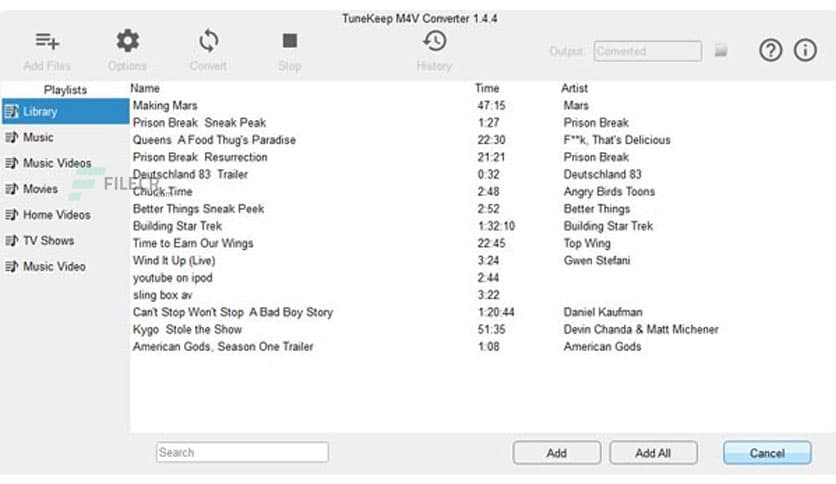Open the Music Video playlist
The width and height of the screenshot is (836, 484).
(65, 267)
